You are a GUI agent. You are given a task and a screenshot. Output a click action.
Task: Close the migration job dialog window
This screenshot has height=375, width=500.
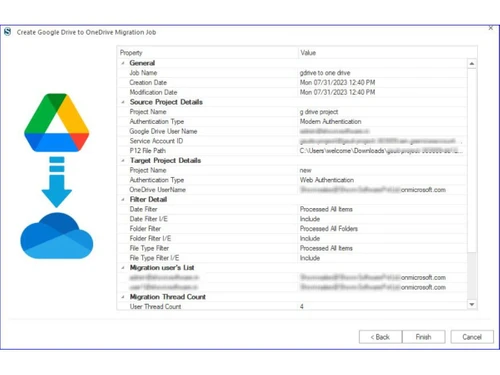[491, 28]
